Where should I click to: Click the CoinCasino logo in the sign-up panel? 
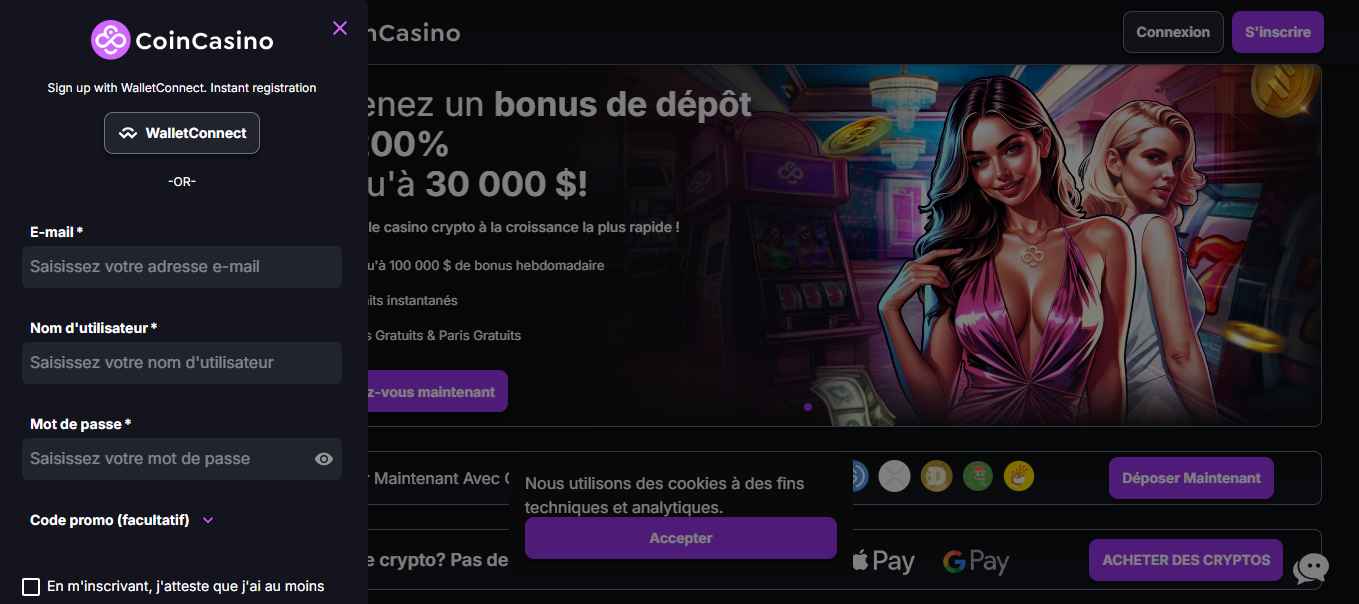pos(182,40)
